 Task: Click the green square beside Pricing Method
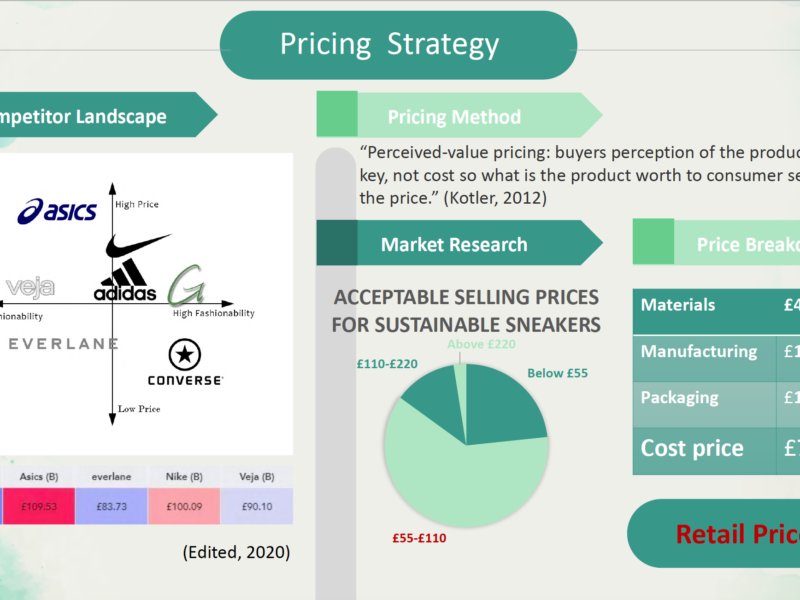point(337,114)
